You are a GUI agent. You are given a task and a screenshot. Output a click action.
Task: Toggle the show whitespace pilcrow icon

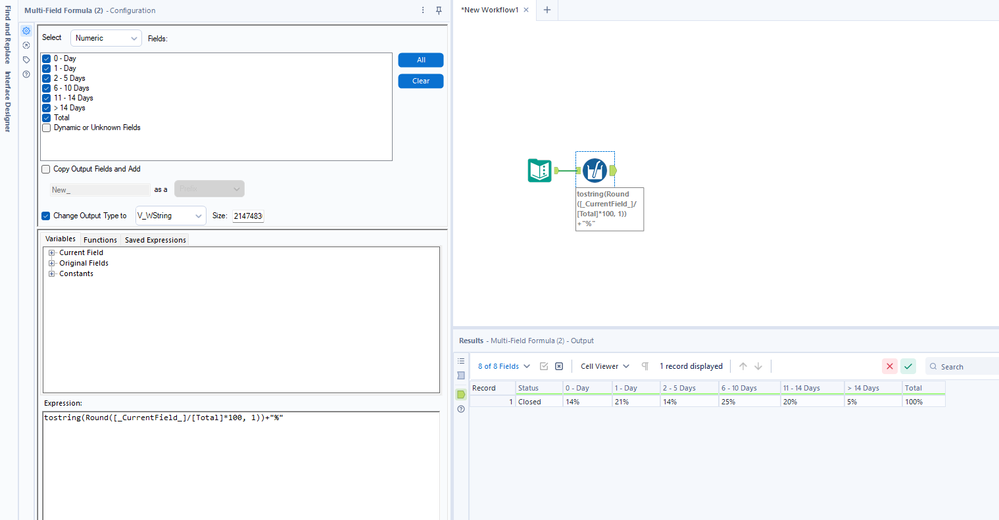[x=645, y=366]
